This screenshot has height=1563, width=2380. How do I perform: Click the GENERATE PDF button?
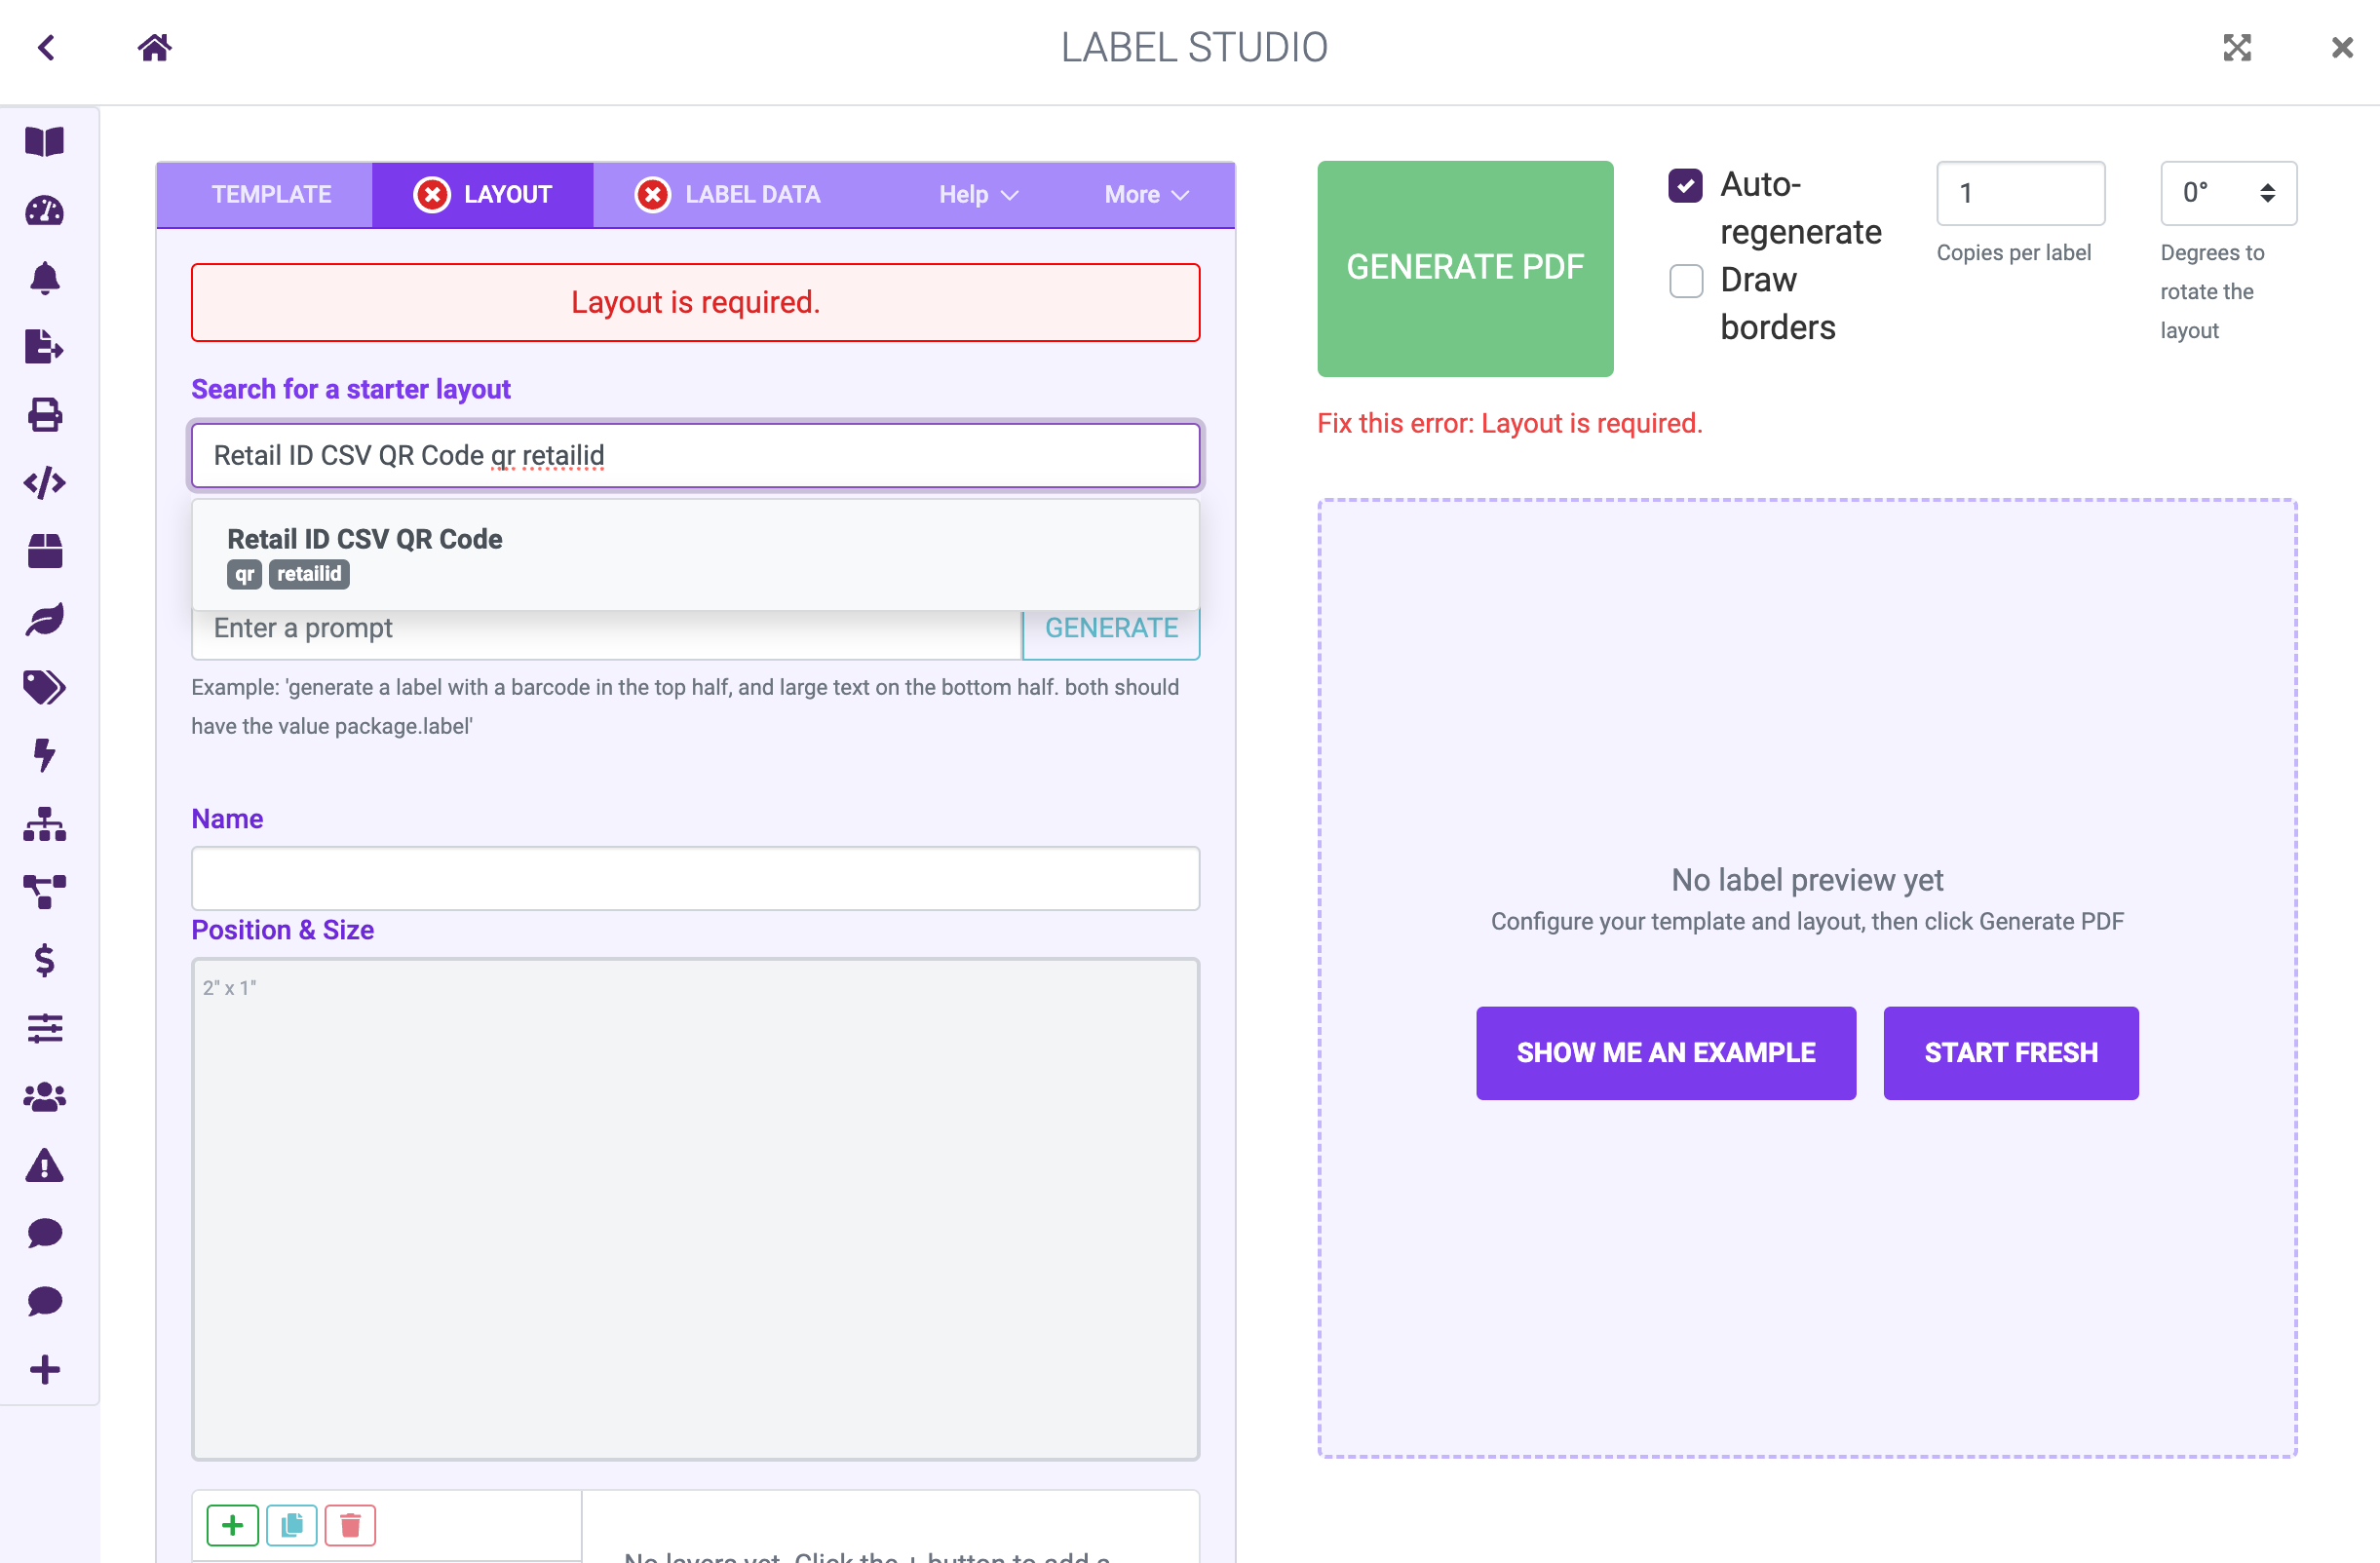(x=1464, y=268)
